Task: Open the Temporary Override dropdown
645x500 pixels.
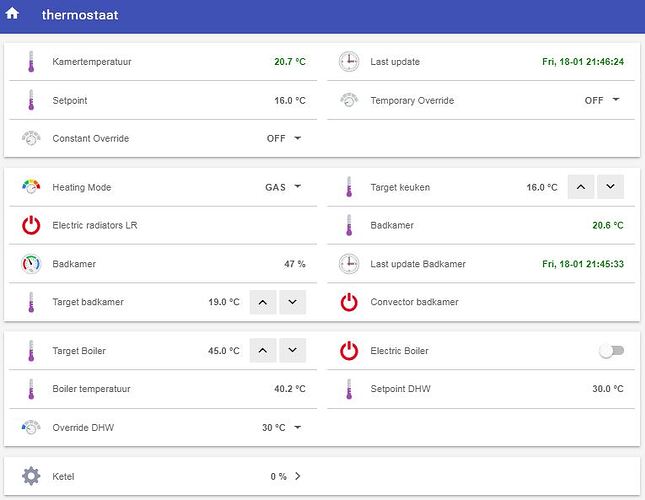Action: [x=602, y=100]
